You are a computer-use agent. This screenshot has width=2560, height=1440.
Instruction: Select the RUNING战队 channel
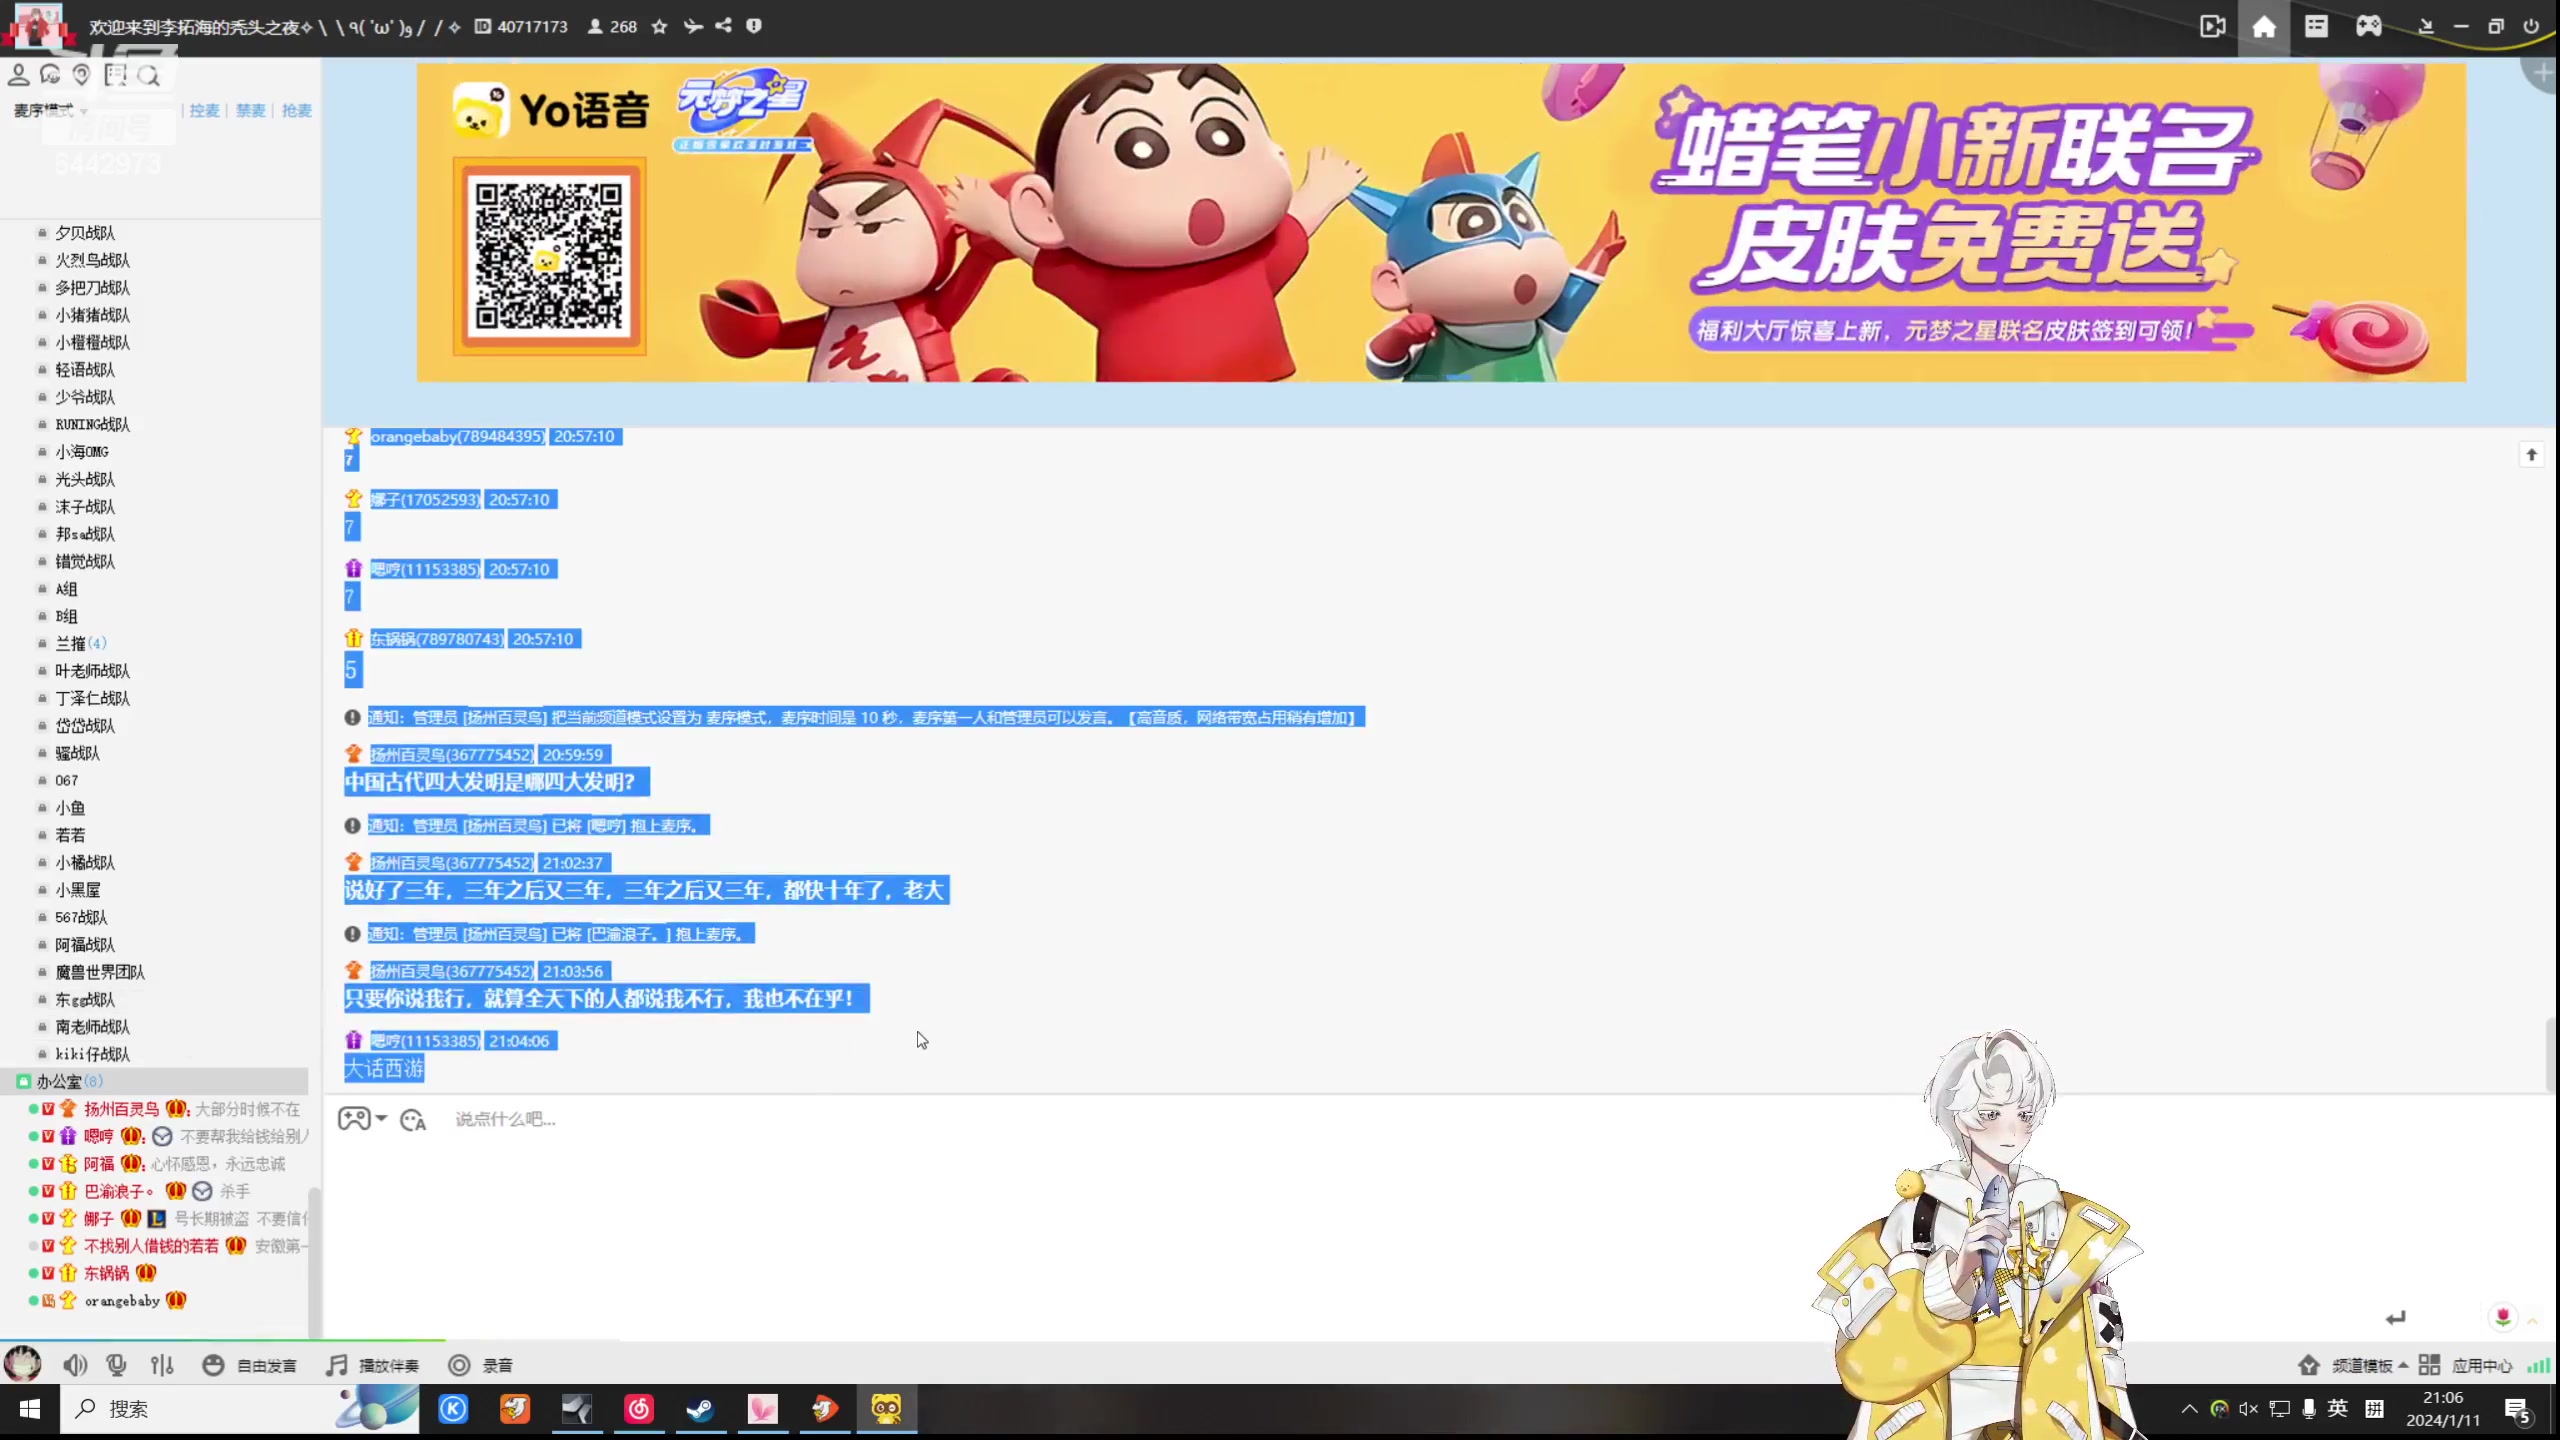coord(92,424)
